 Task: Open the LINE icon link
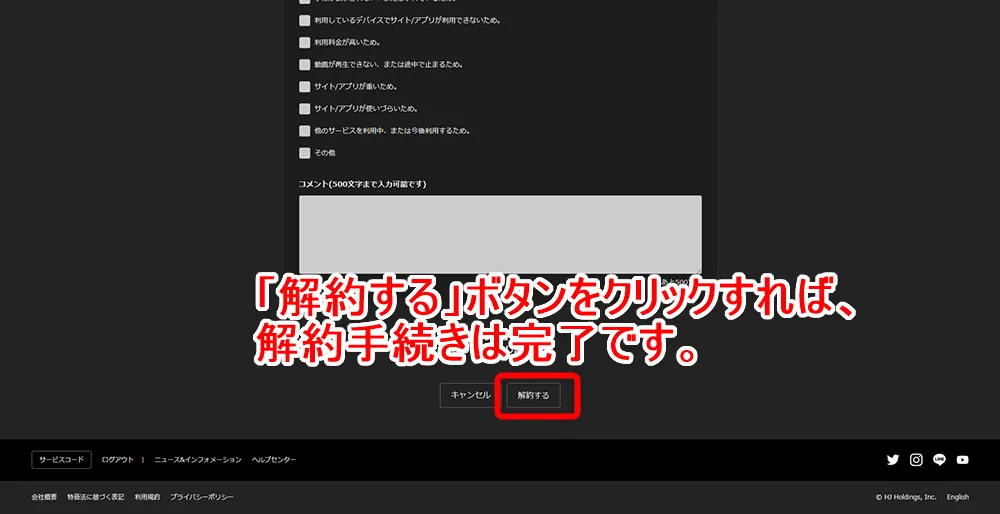point(939,460)
